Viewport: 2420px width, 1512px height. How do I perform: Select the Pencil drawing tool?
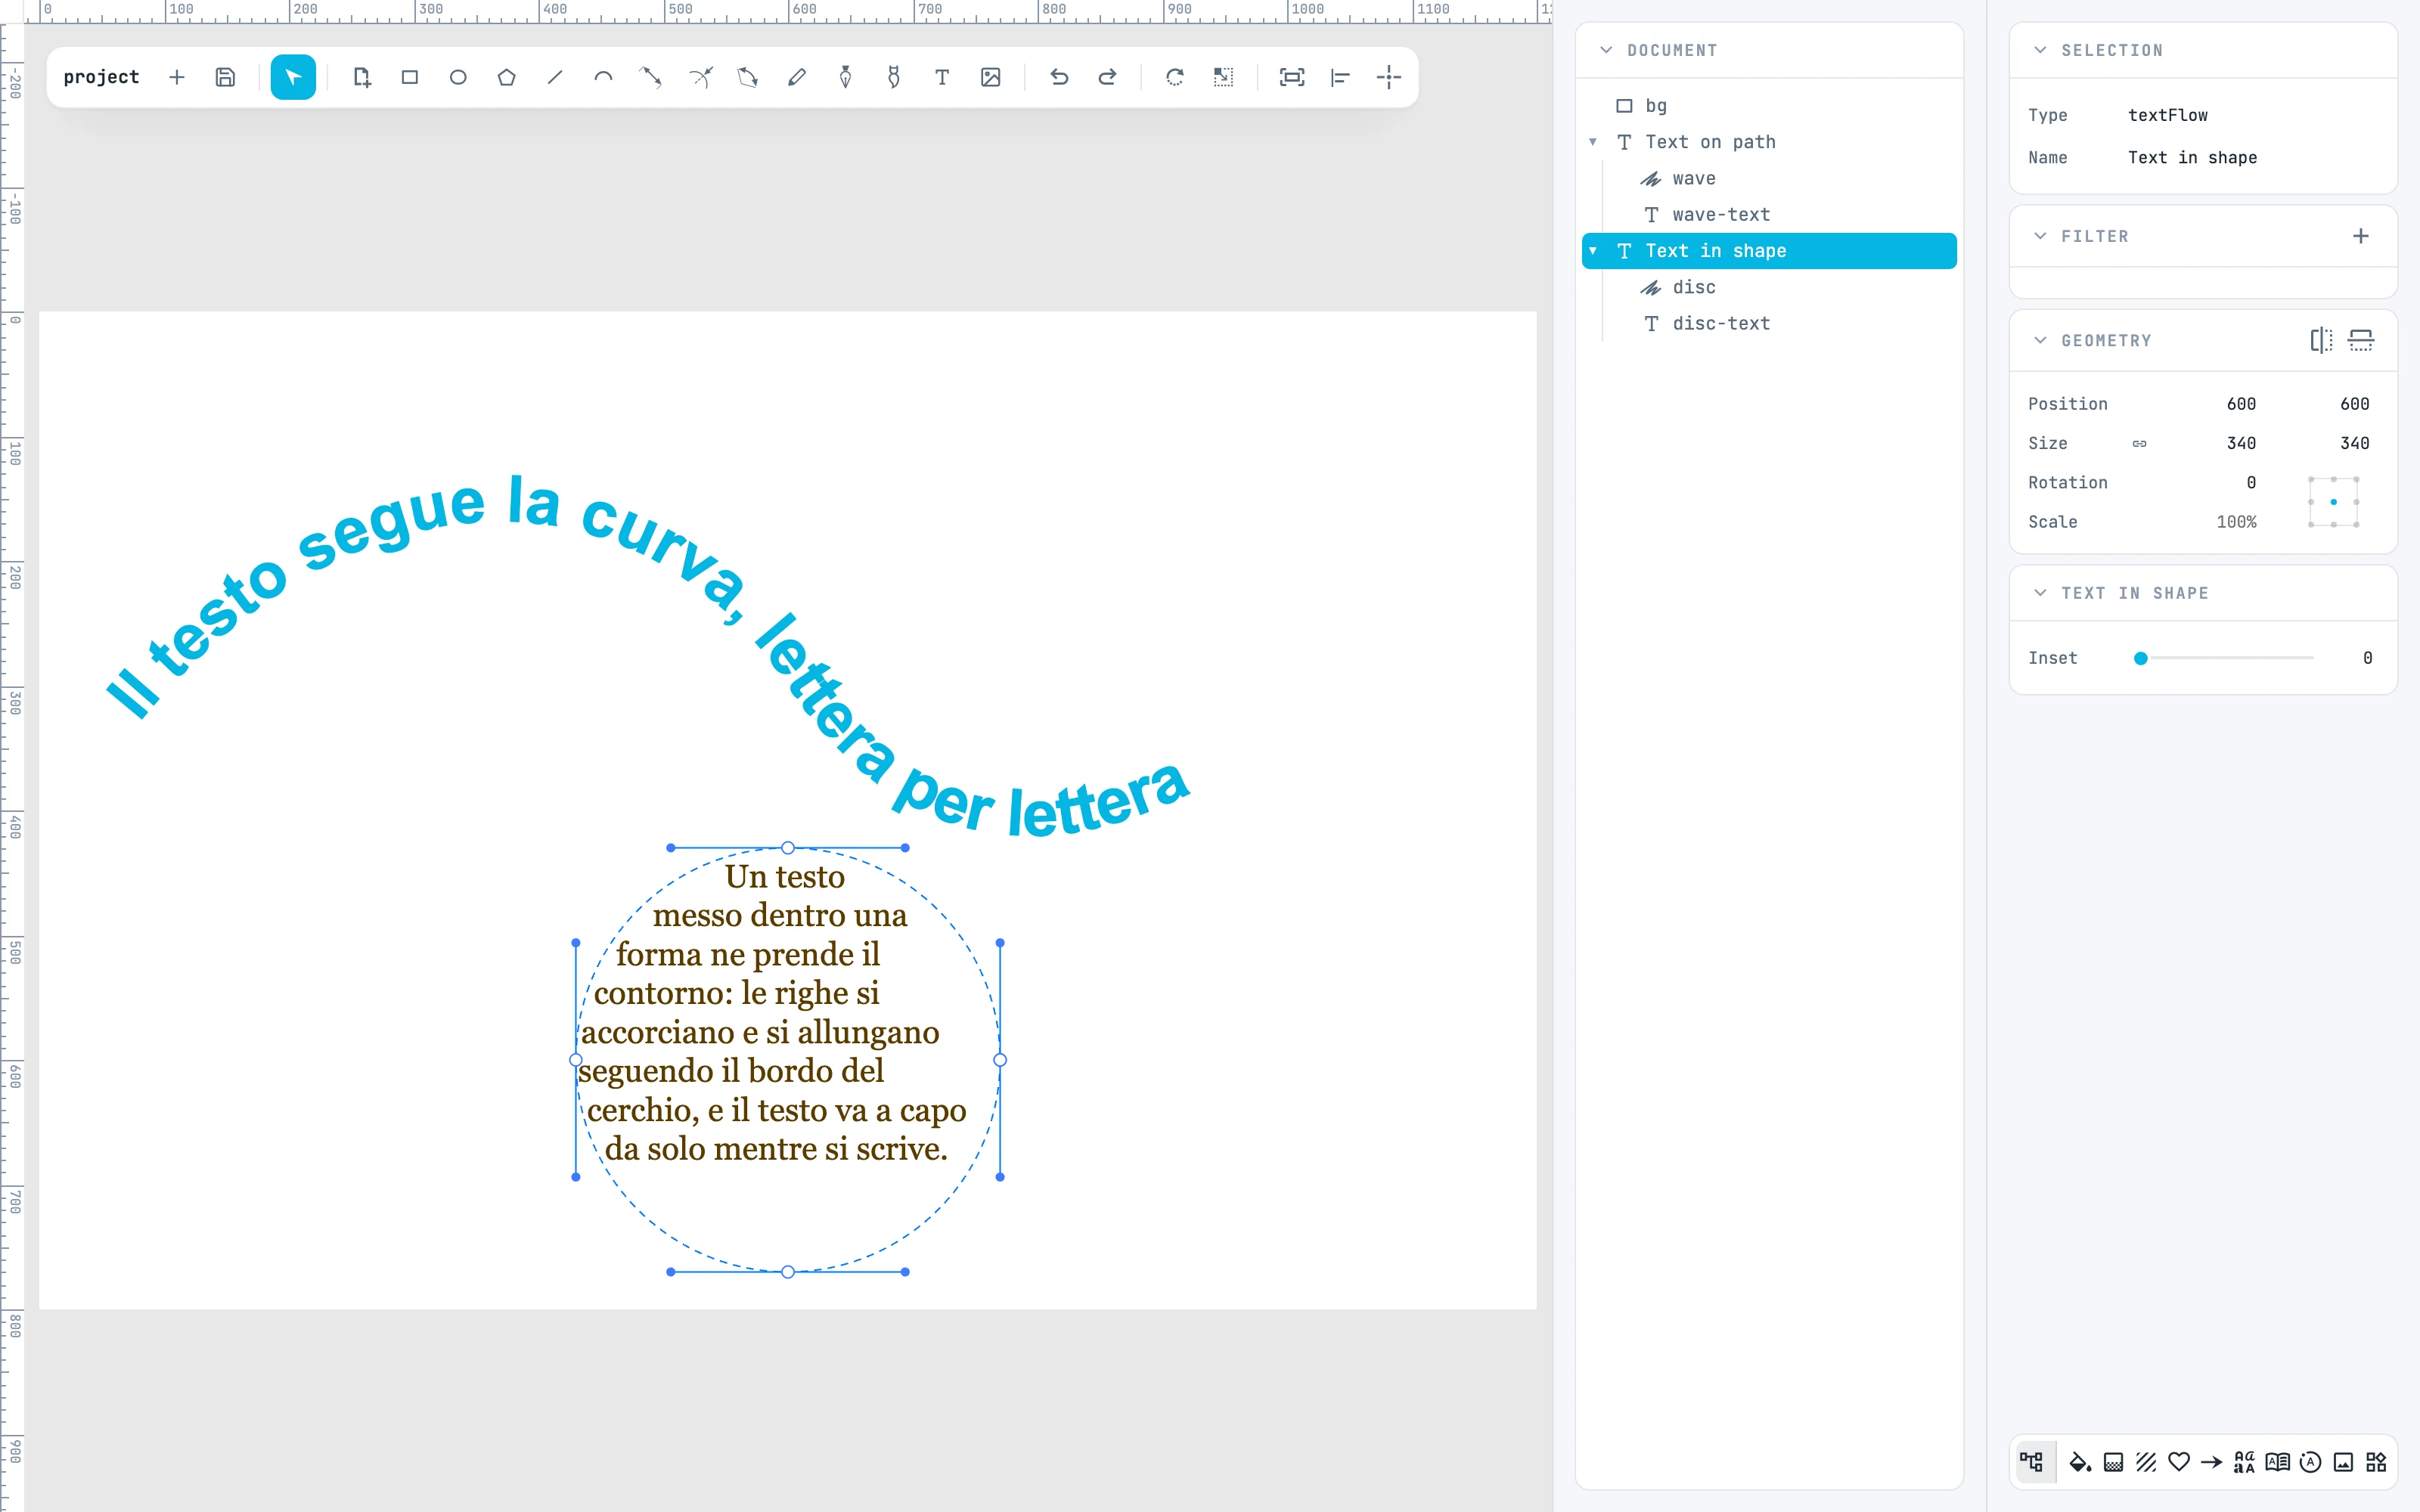[797, 77]
